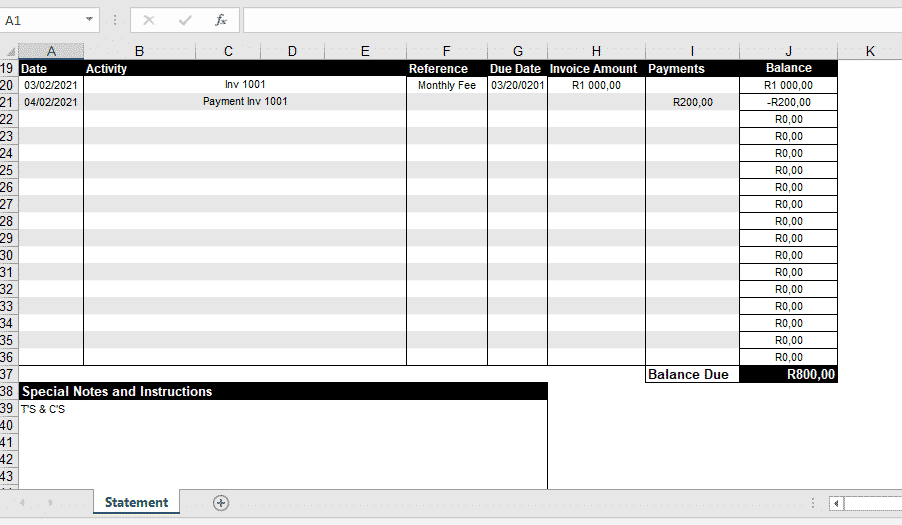The height and width of the screenshot is (525, 902).
Task: Click inside the Name Box showing A1
Action: coord(40,20)
